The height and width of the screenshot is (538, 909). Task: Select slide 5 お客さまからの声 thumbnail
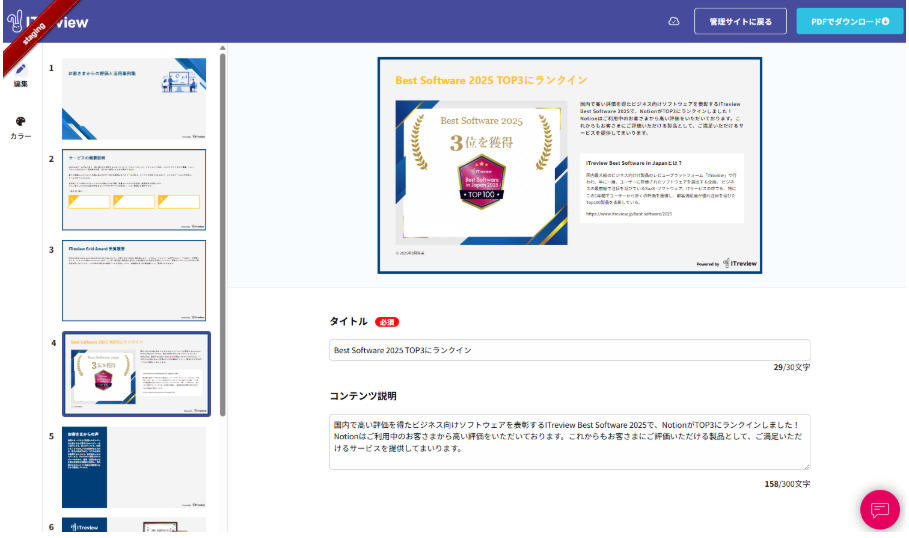click(134, 467)
